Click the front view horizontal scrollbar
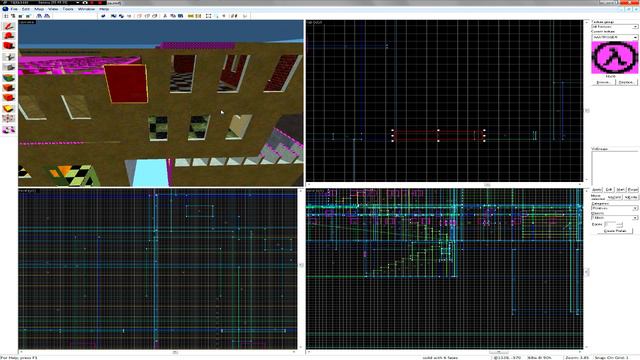 [x=158, y=352]
